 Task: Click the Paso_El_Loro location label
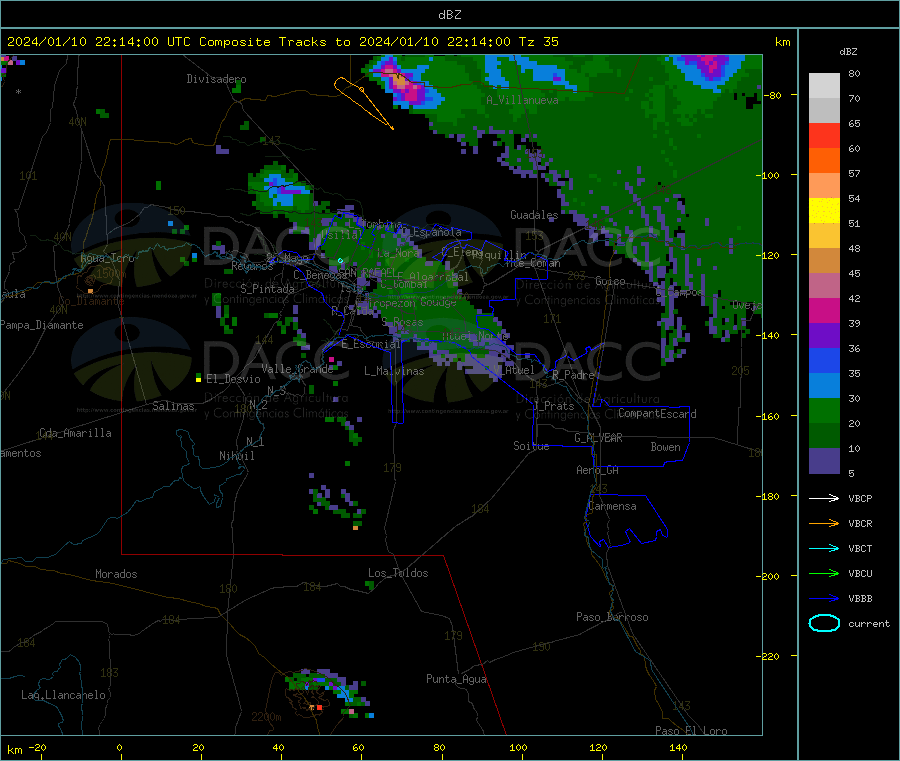(x=691, y=731)
